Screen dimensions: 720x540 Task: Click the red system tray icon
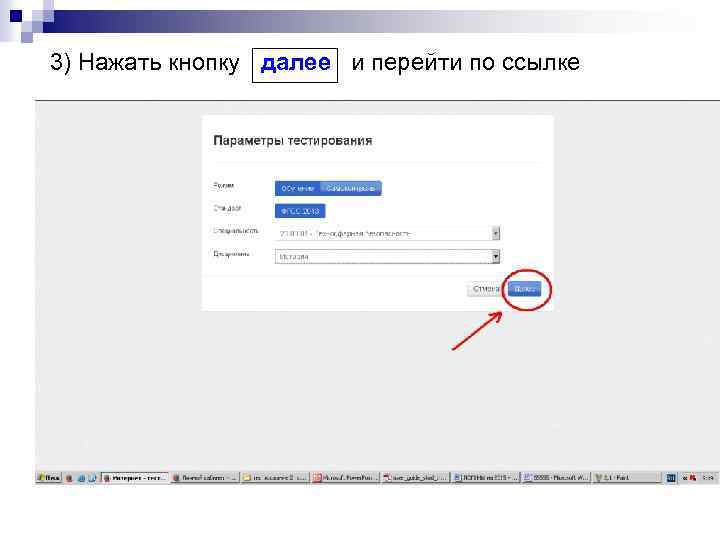pos(693,478)
